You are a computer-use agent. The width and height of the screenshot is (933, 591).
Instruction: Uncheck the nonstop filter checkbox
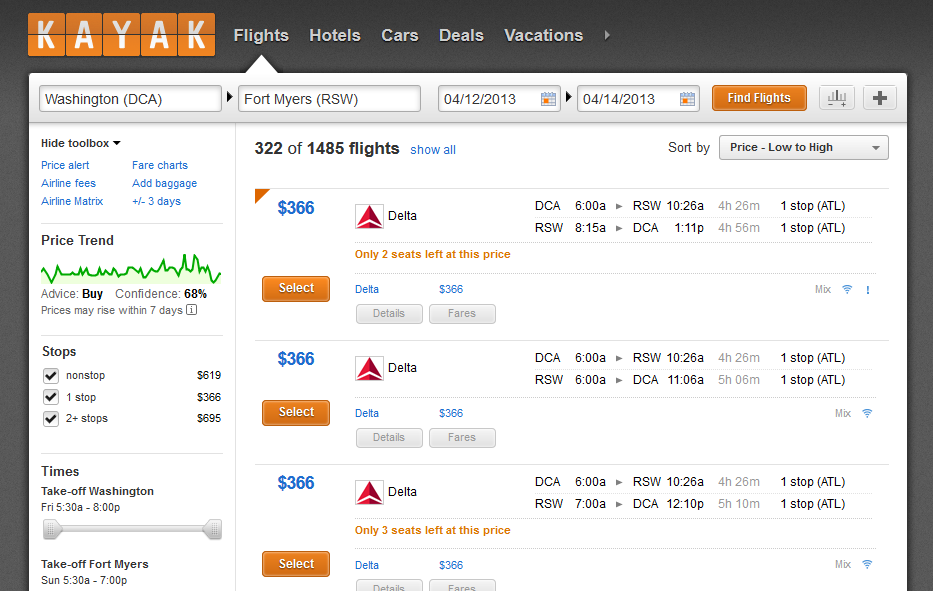(x=51, y=376)
